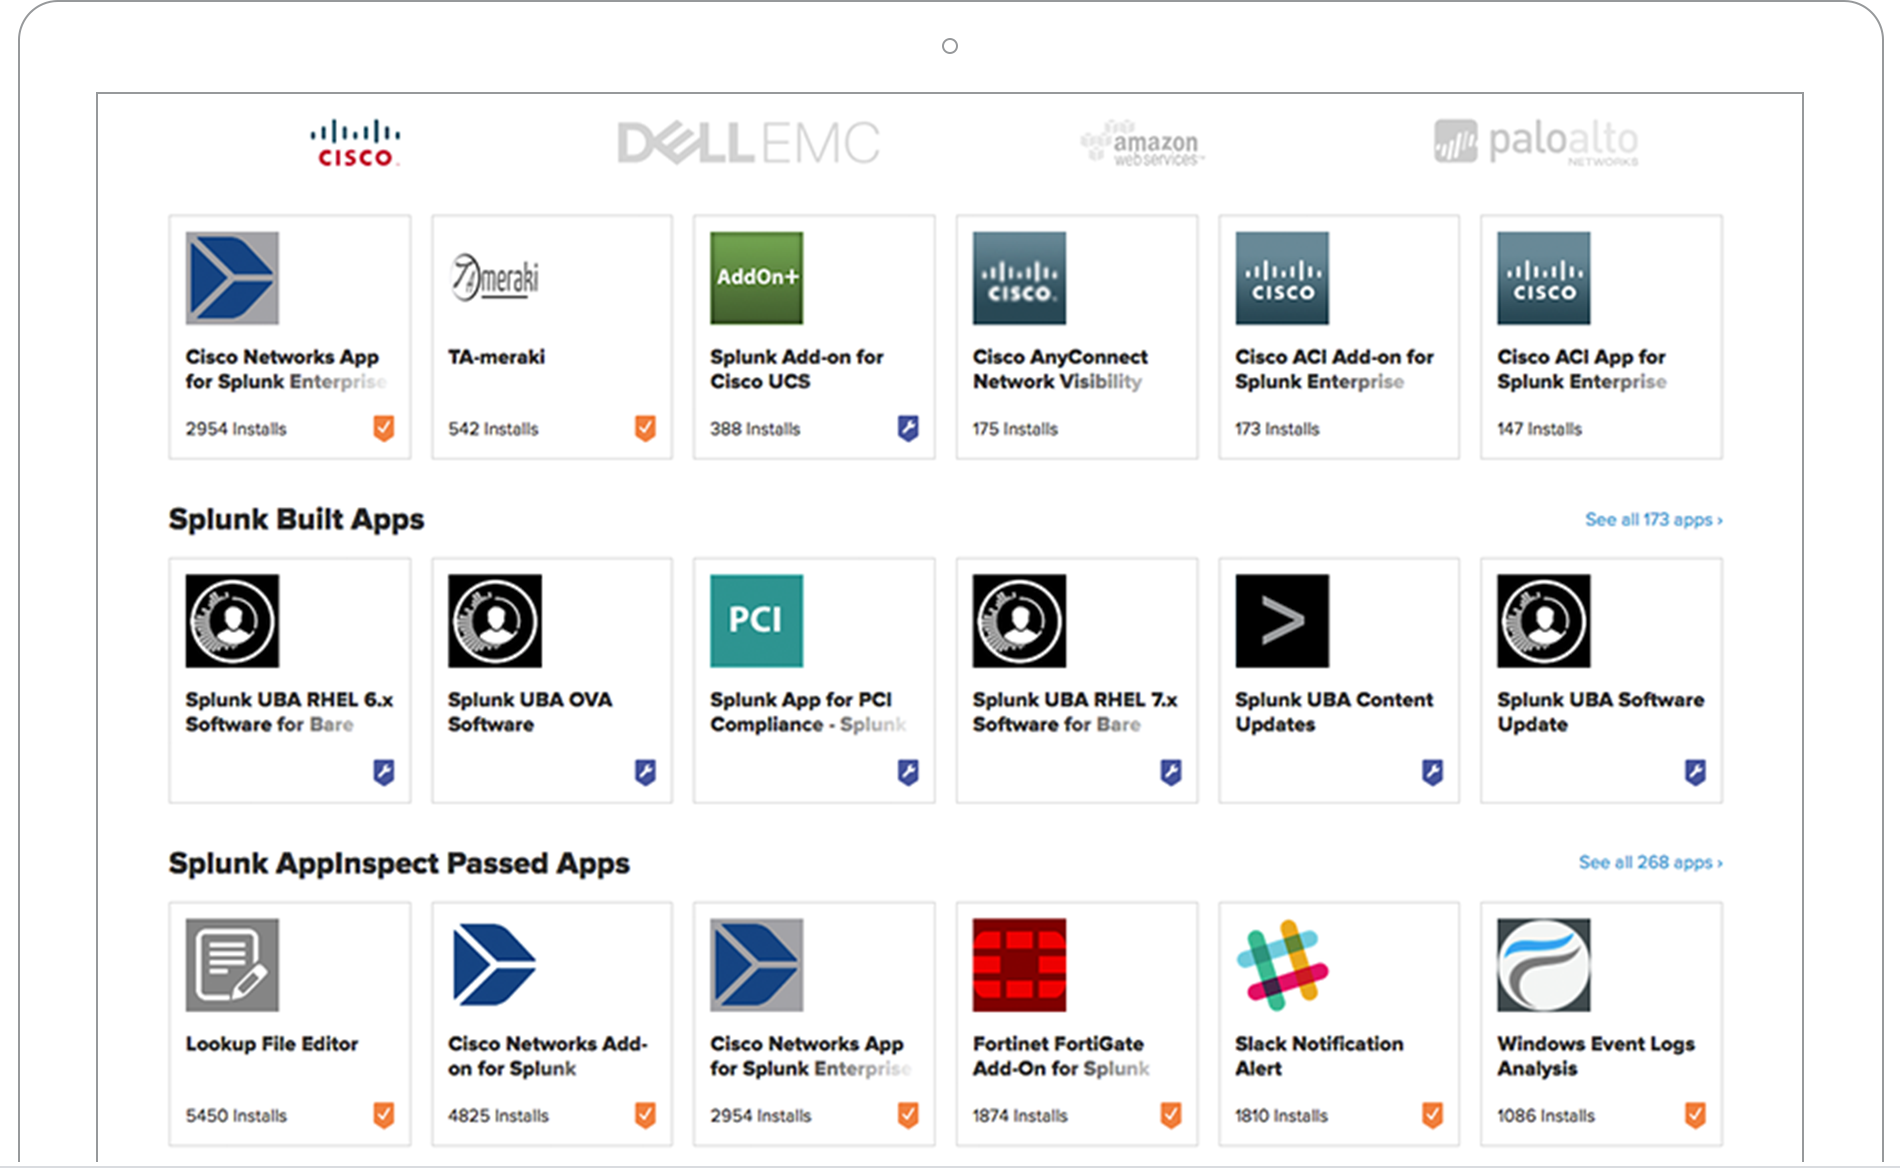This screenshot has height=1168, width=1900.
Task: Click the blue shield badge on Cisco UCS add-on
Action: pos(907,428)
